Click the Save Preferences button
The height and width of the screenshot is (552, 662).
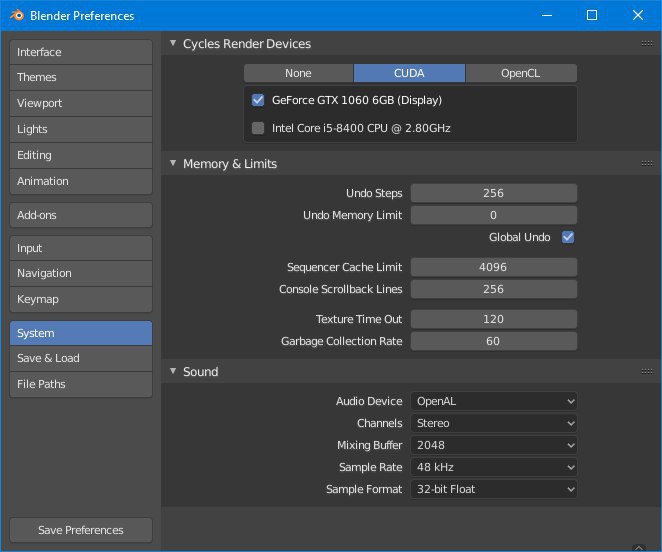pyautogui.click(x=81, y=530)
